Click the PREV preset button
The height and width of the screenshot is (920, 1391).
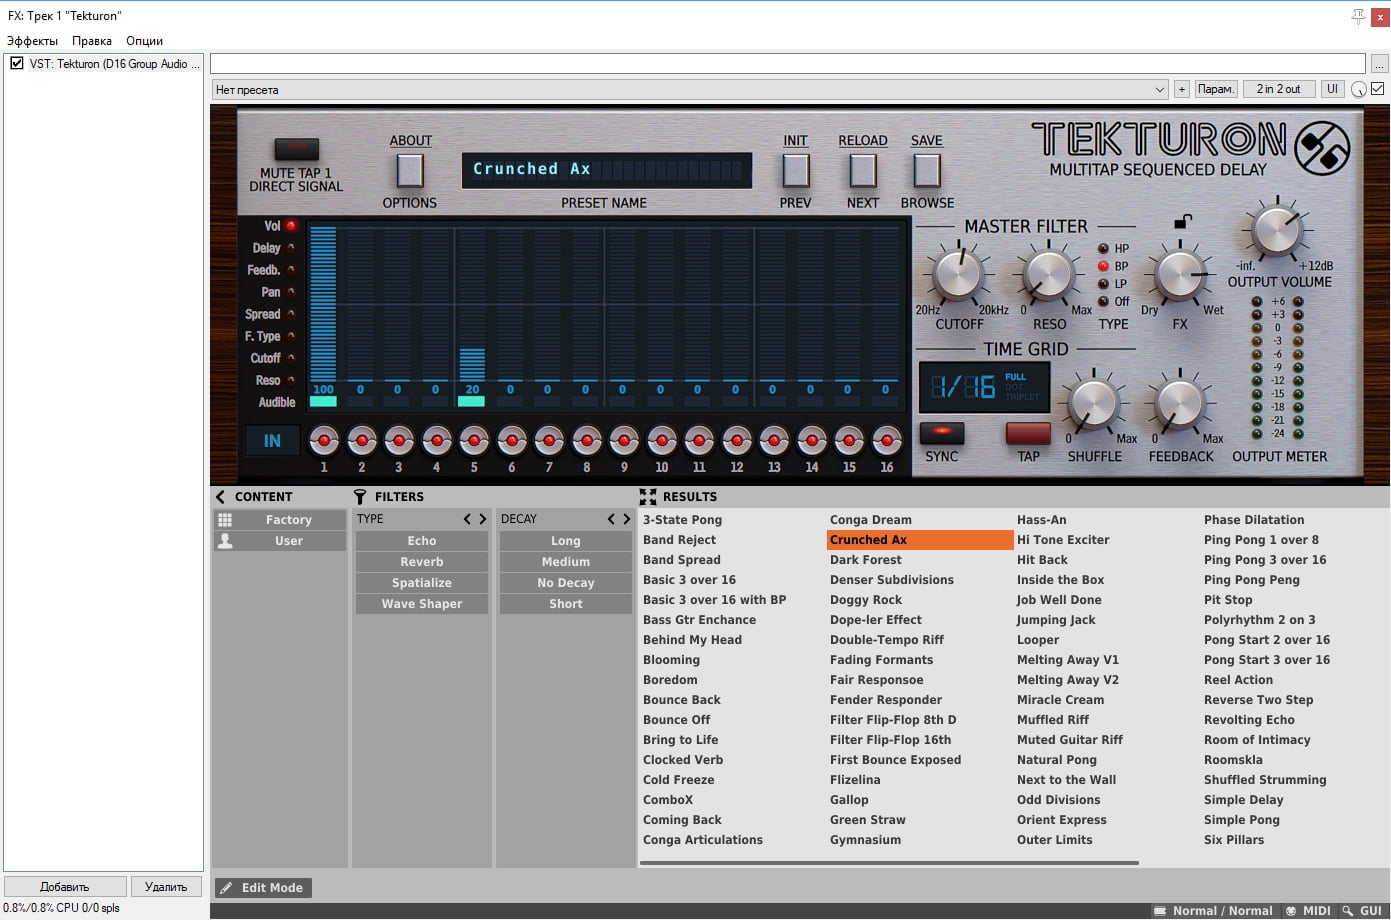(796, 170)
